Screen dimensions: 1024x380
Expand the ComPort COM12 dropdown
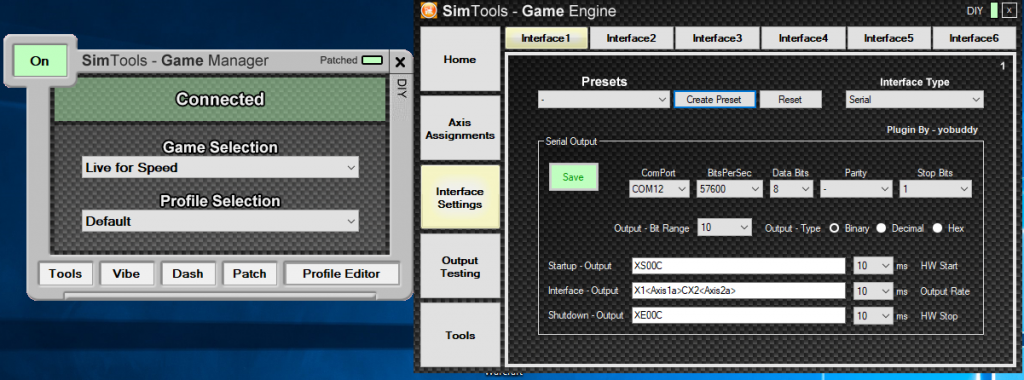pos(659,189)
